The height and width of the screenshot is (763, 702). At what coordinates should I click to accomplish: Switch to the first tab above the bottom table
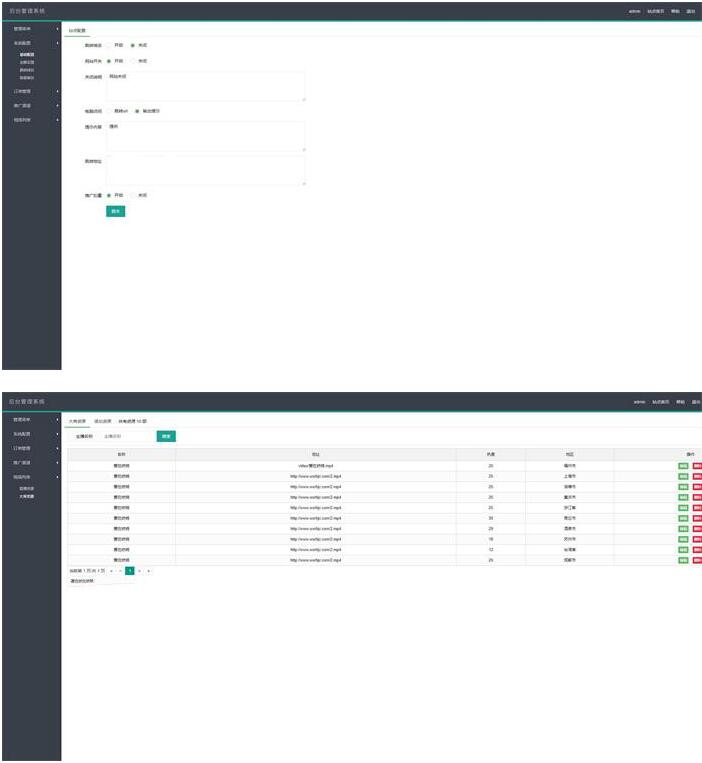pos(77,421)
